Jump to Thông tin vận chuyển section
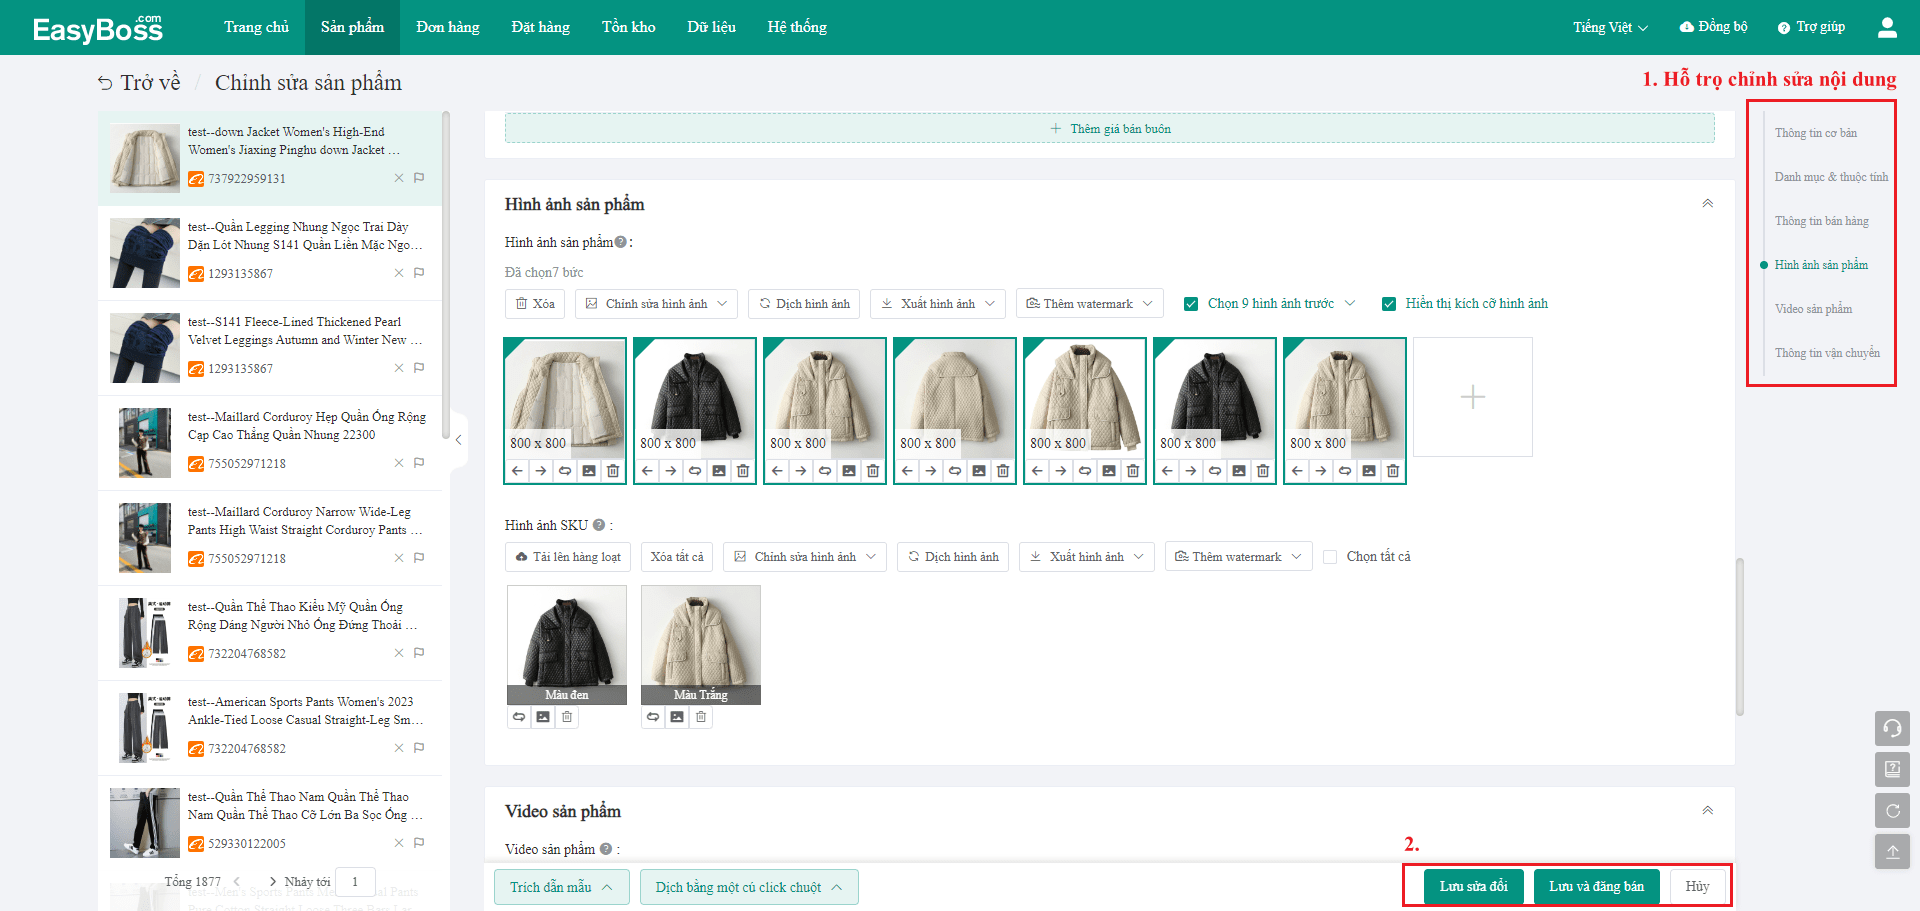This screenshot has height=911, width=1920. coord(1827,353)
